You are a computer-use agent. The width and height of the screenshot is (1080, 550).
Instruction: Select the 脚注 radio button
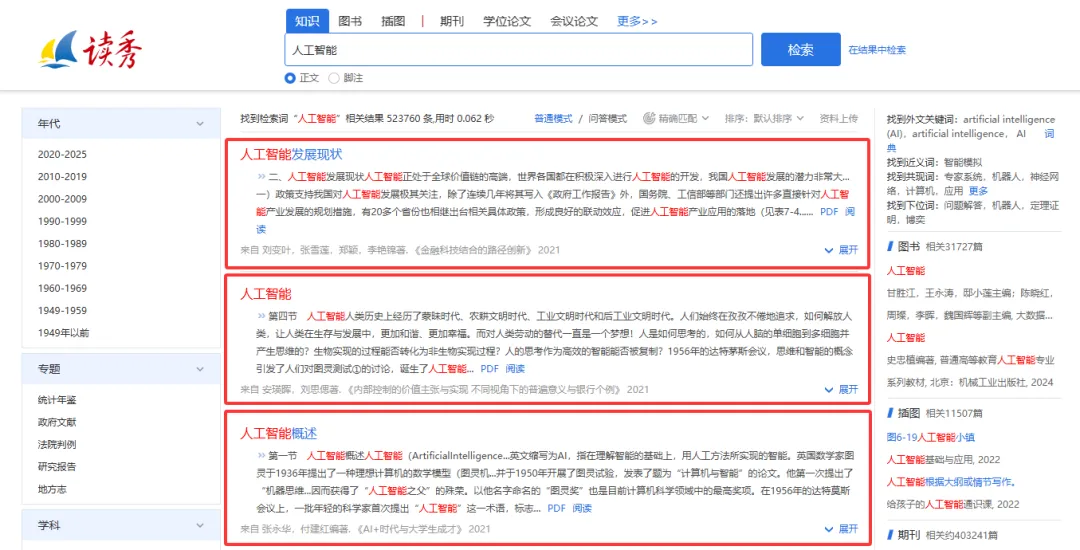point(334,78)
